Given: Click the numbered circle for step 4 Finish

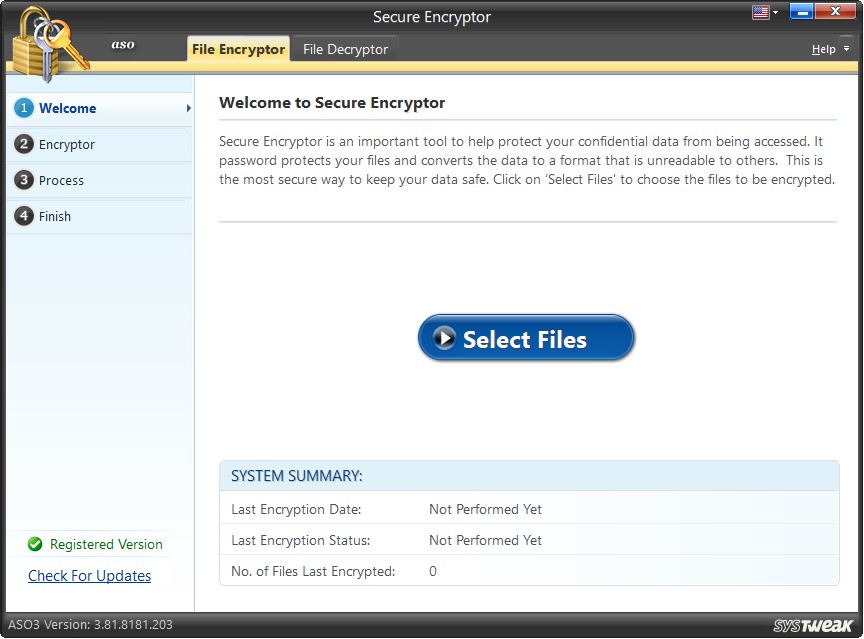Looking at the screenshot, I should pyautogui.click(x=24, y=216).
